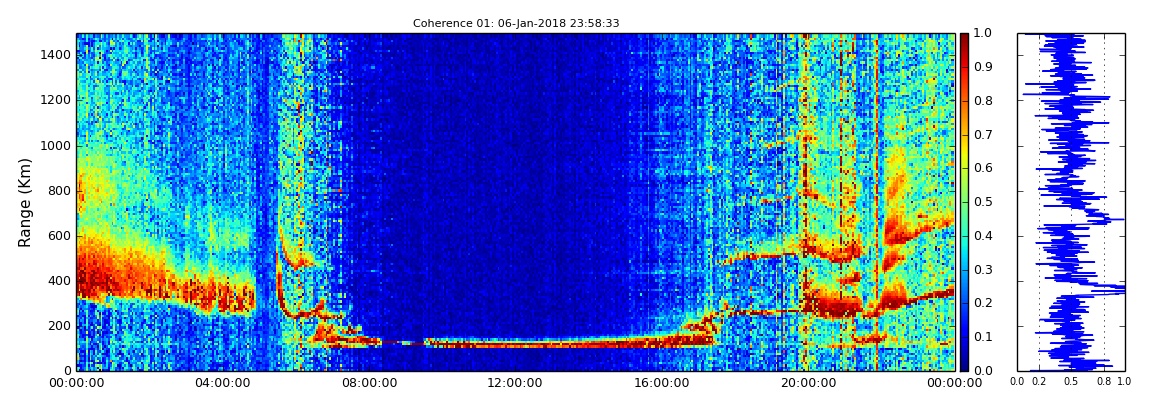Click the green middle of the colorbar
The width and height of the screenshot is (1150, 407).
(964, 202)
